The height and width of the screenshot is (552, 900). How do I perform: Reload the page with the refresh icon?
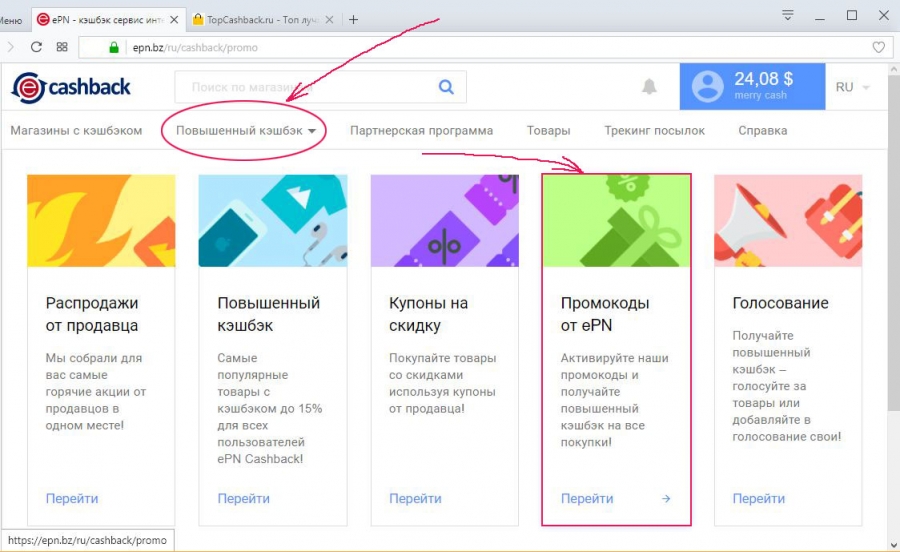pyautogui.click(x=36, y=47)
